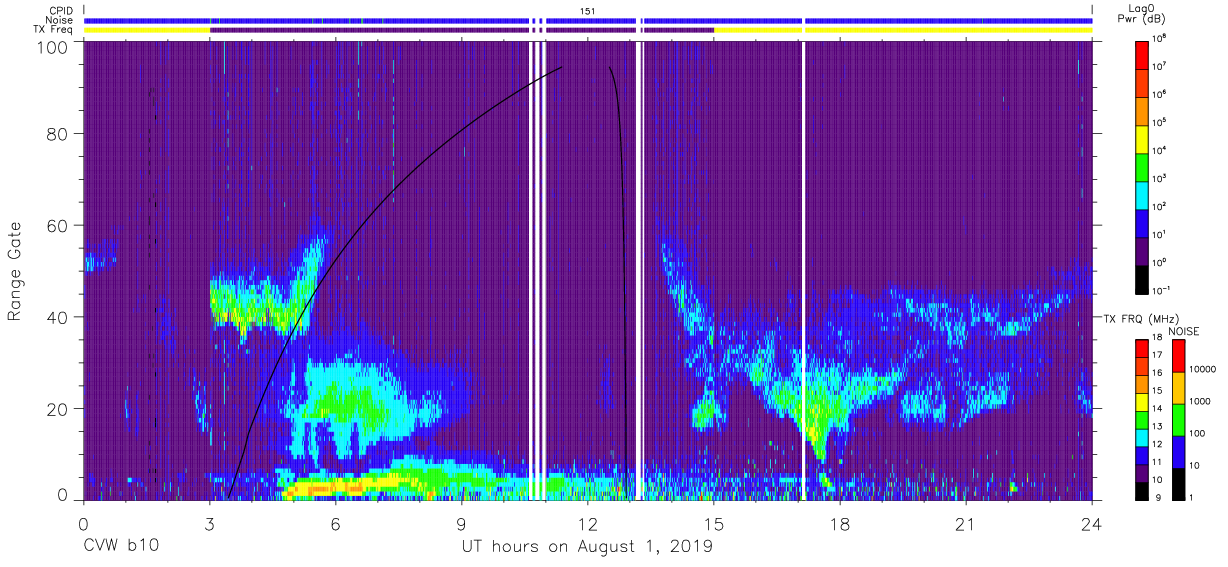
Task: Click the 'TX Freq' row label
Action: pos(55,29)
